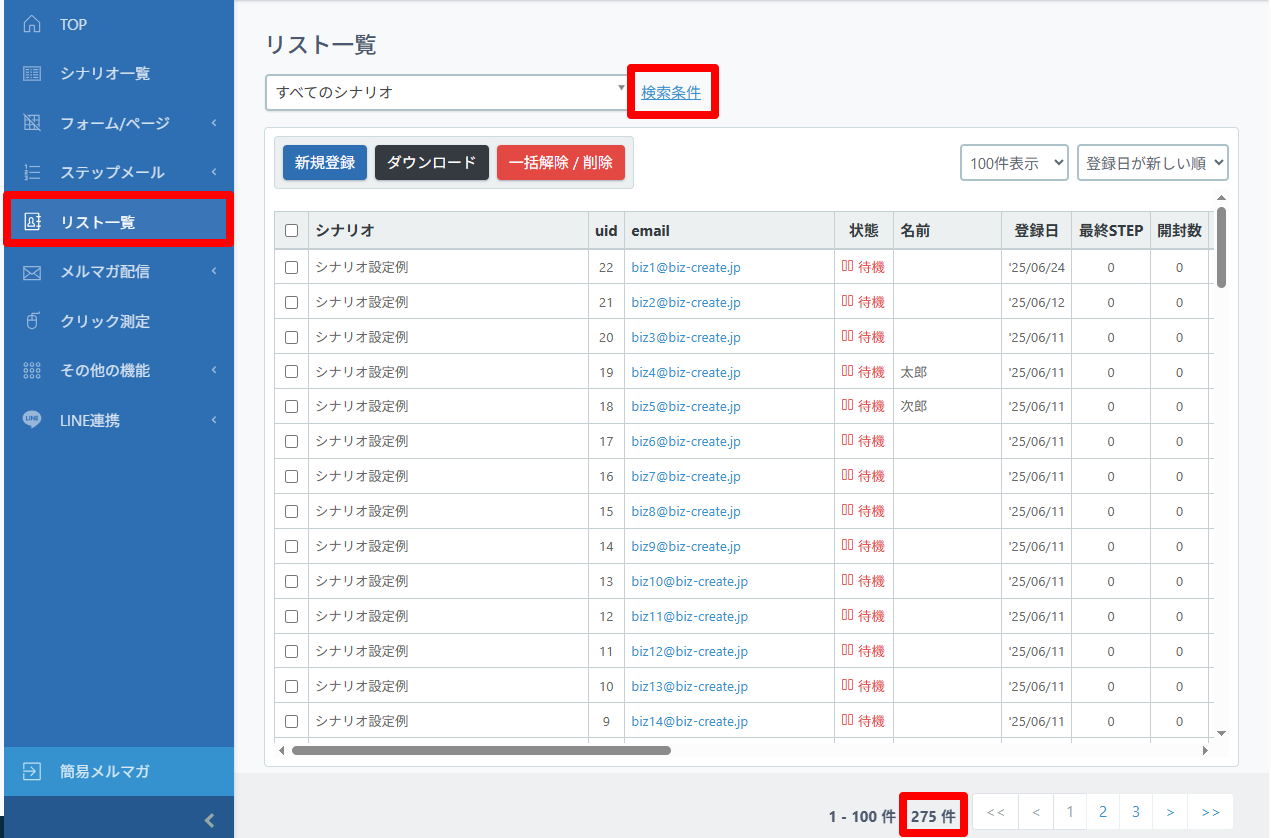Click the LINE連携 LINE icon
1271x838 pixels.
32,420
